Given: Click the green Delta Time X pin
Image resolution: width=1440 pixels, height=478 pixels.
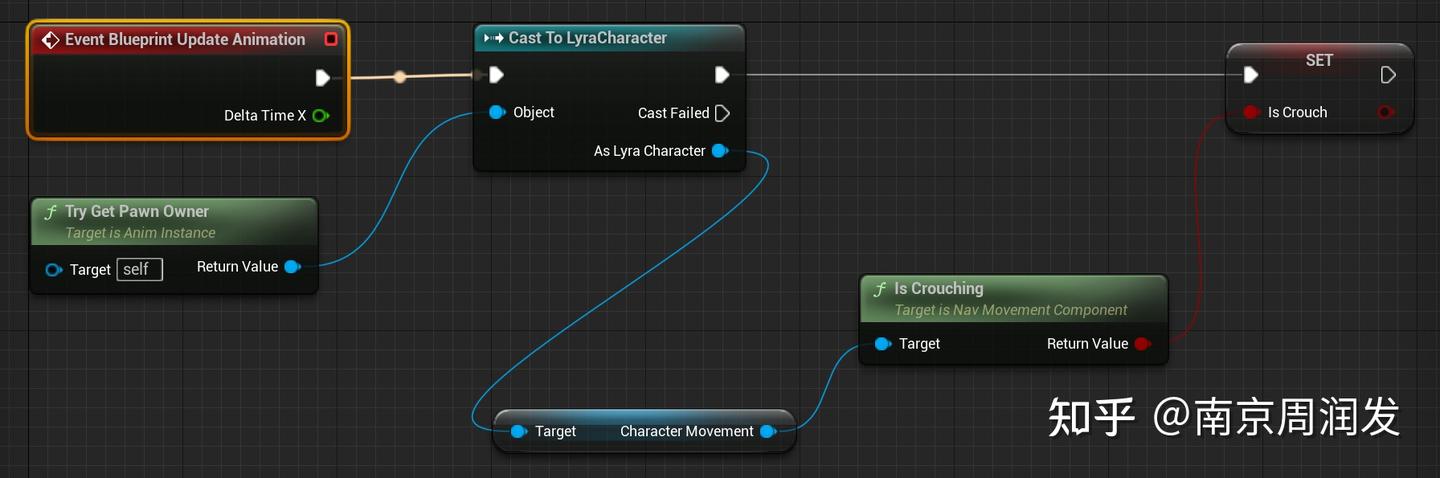Looking at the screenshot, I should click(x=320, y=115).
